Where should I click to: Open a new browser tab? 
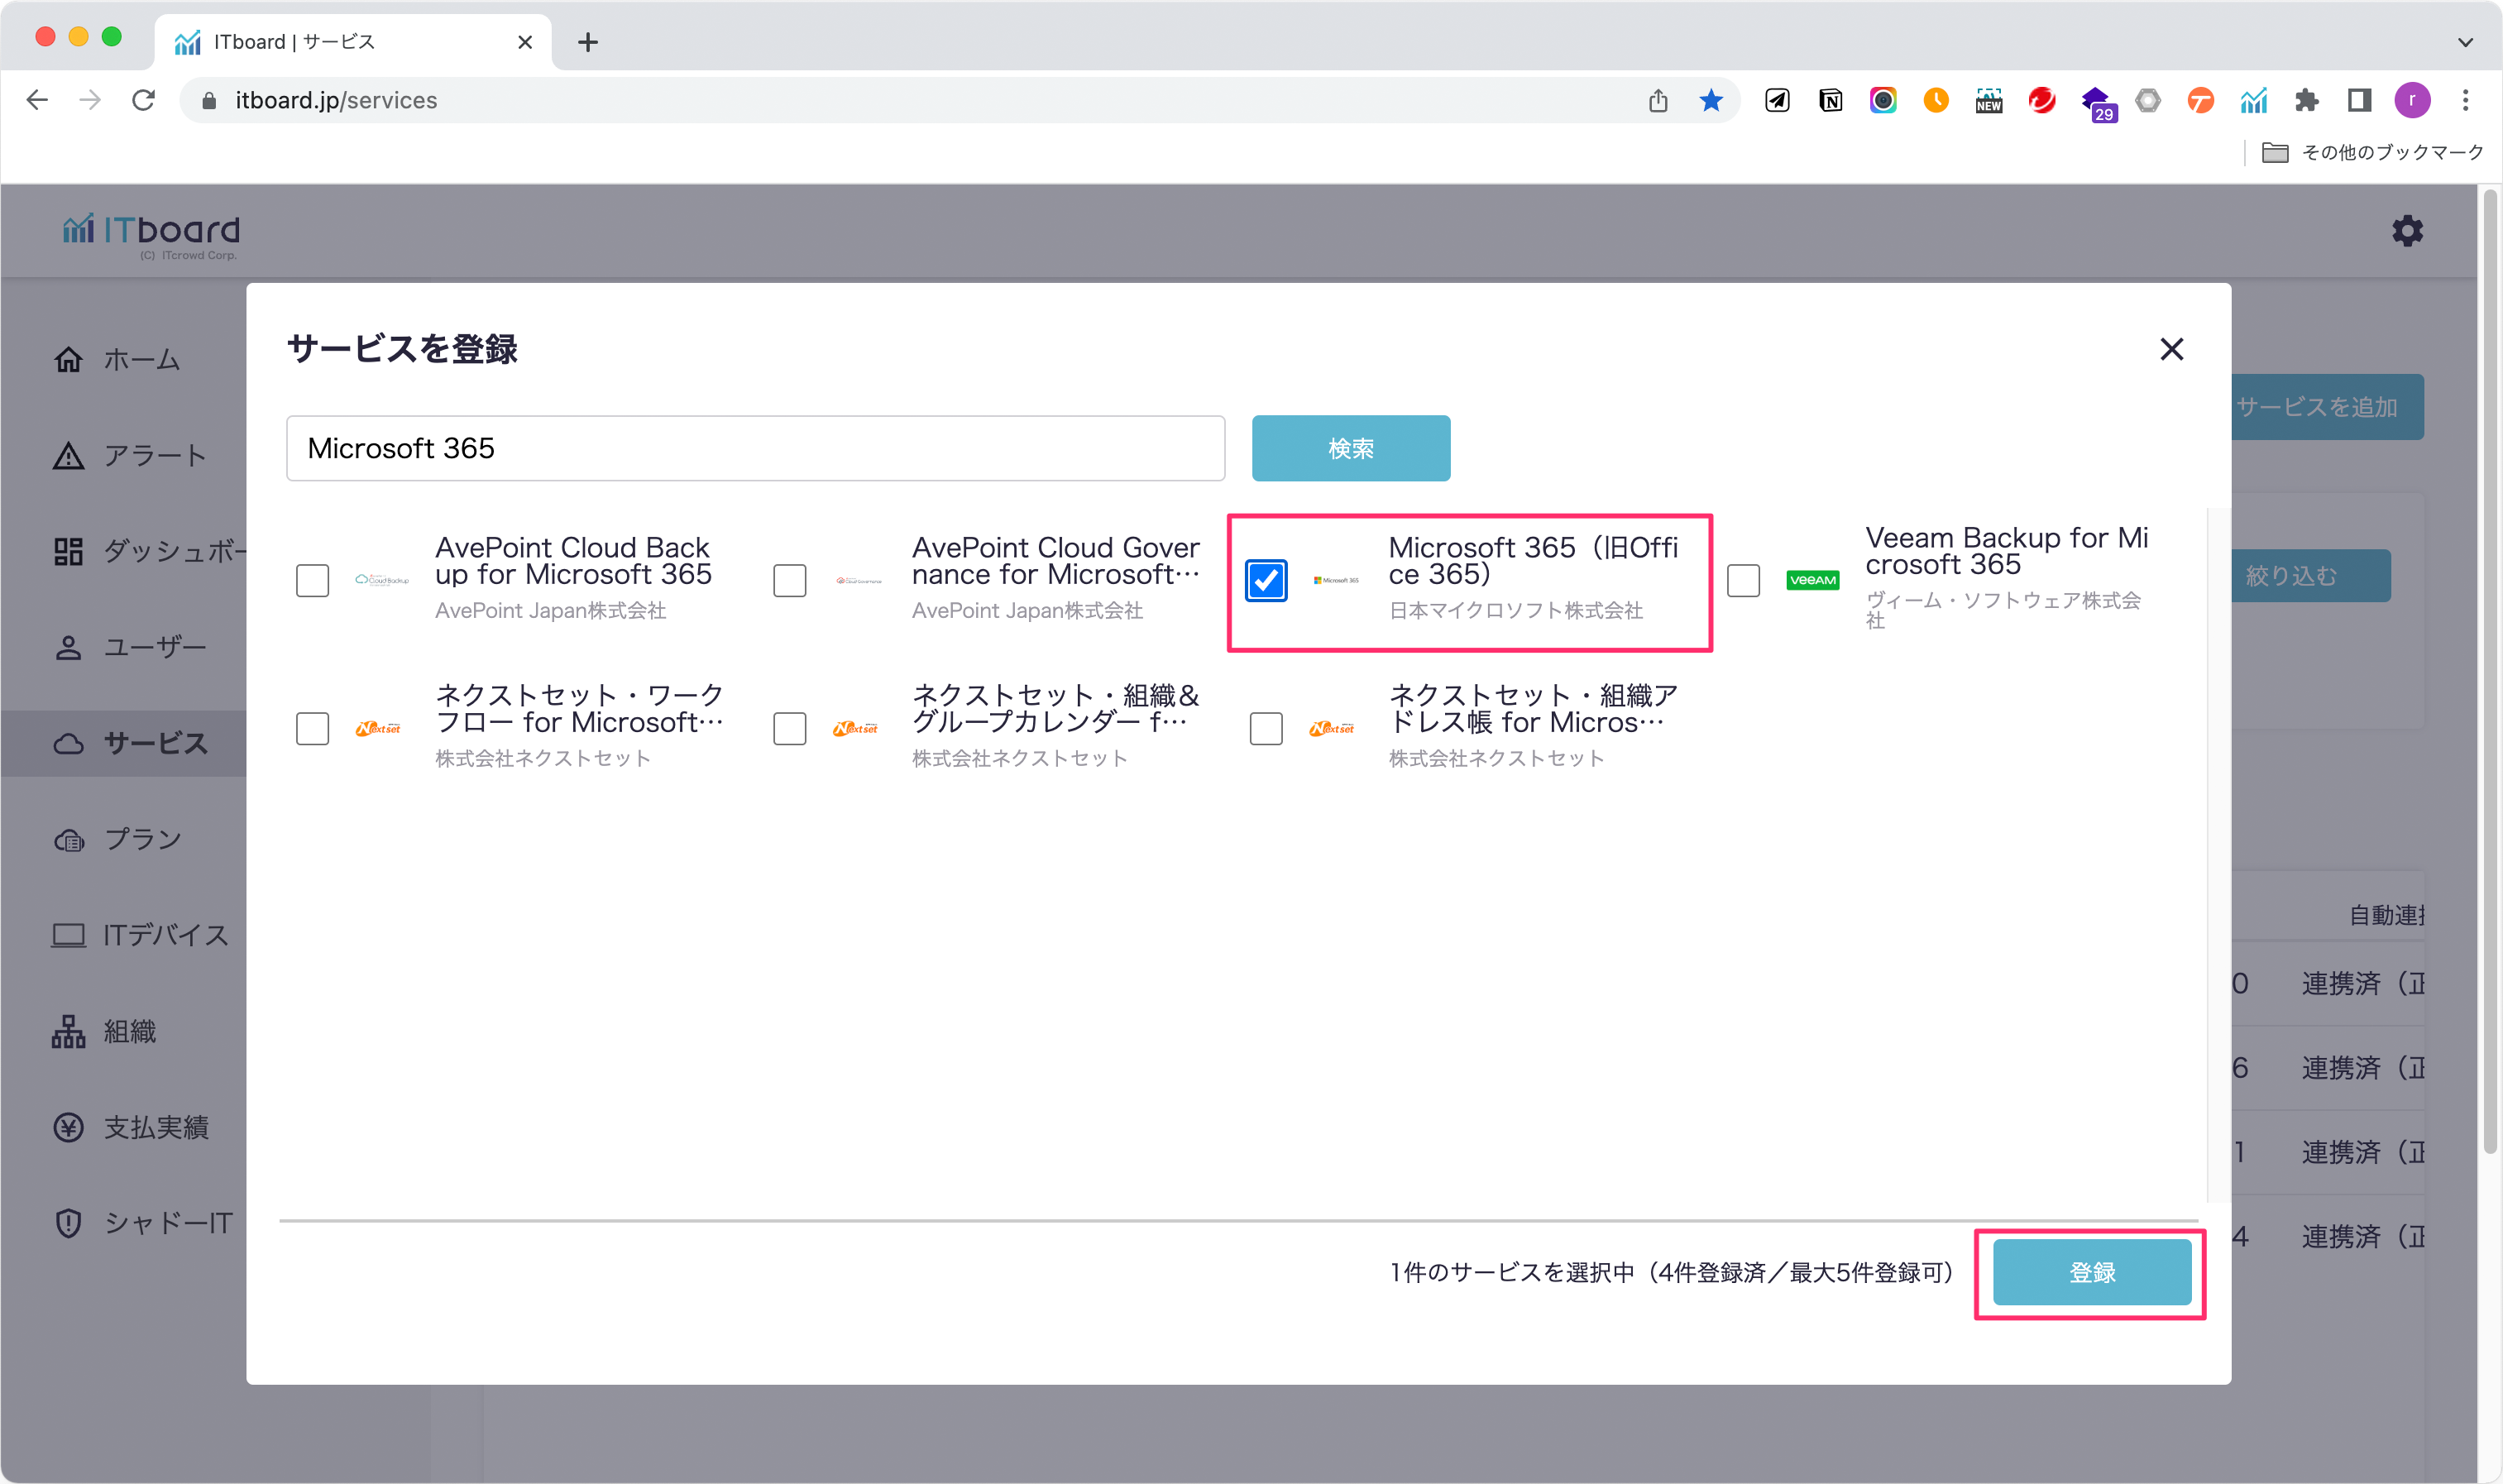(x=588, y=42)
